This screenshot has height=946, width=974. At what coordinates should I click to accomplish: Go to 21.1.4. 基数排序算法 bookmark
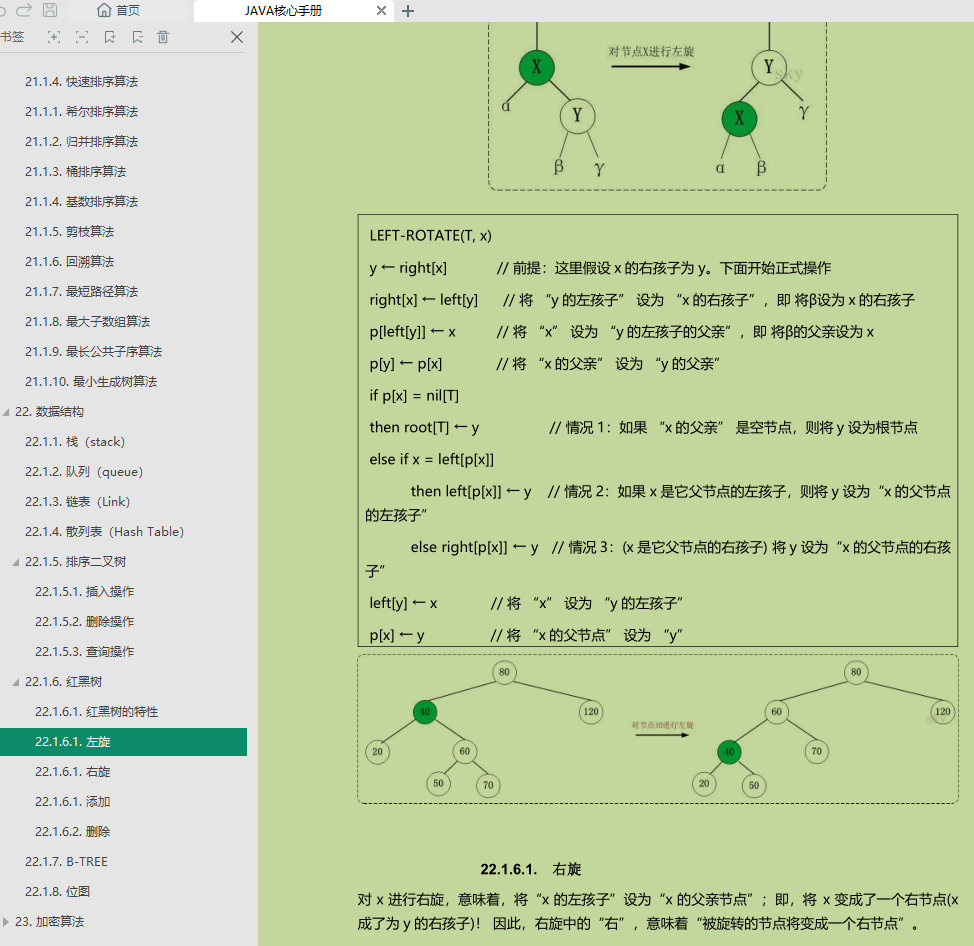click(81, 202)
